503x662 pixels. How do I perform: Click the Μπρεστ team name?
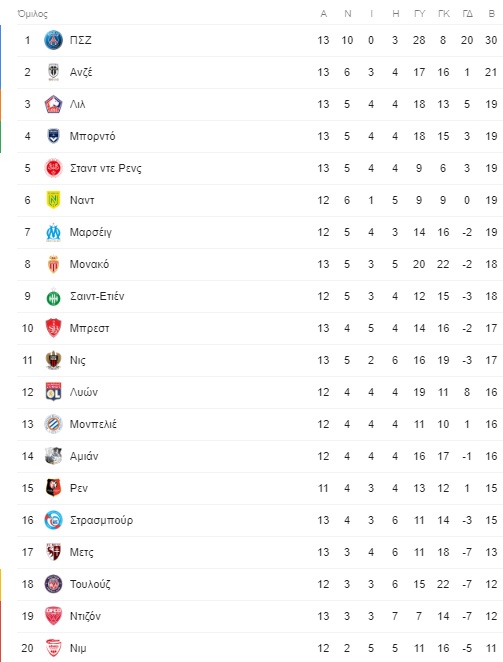click(x=90, y=328)
